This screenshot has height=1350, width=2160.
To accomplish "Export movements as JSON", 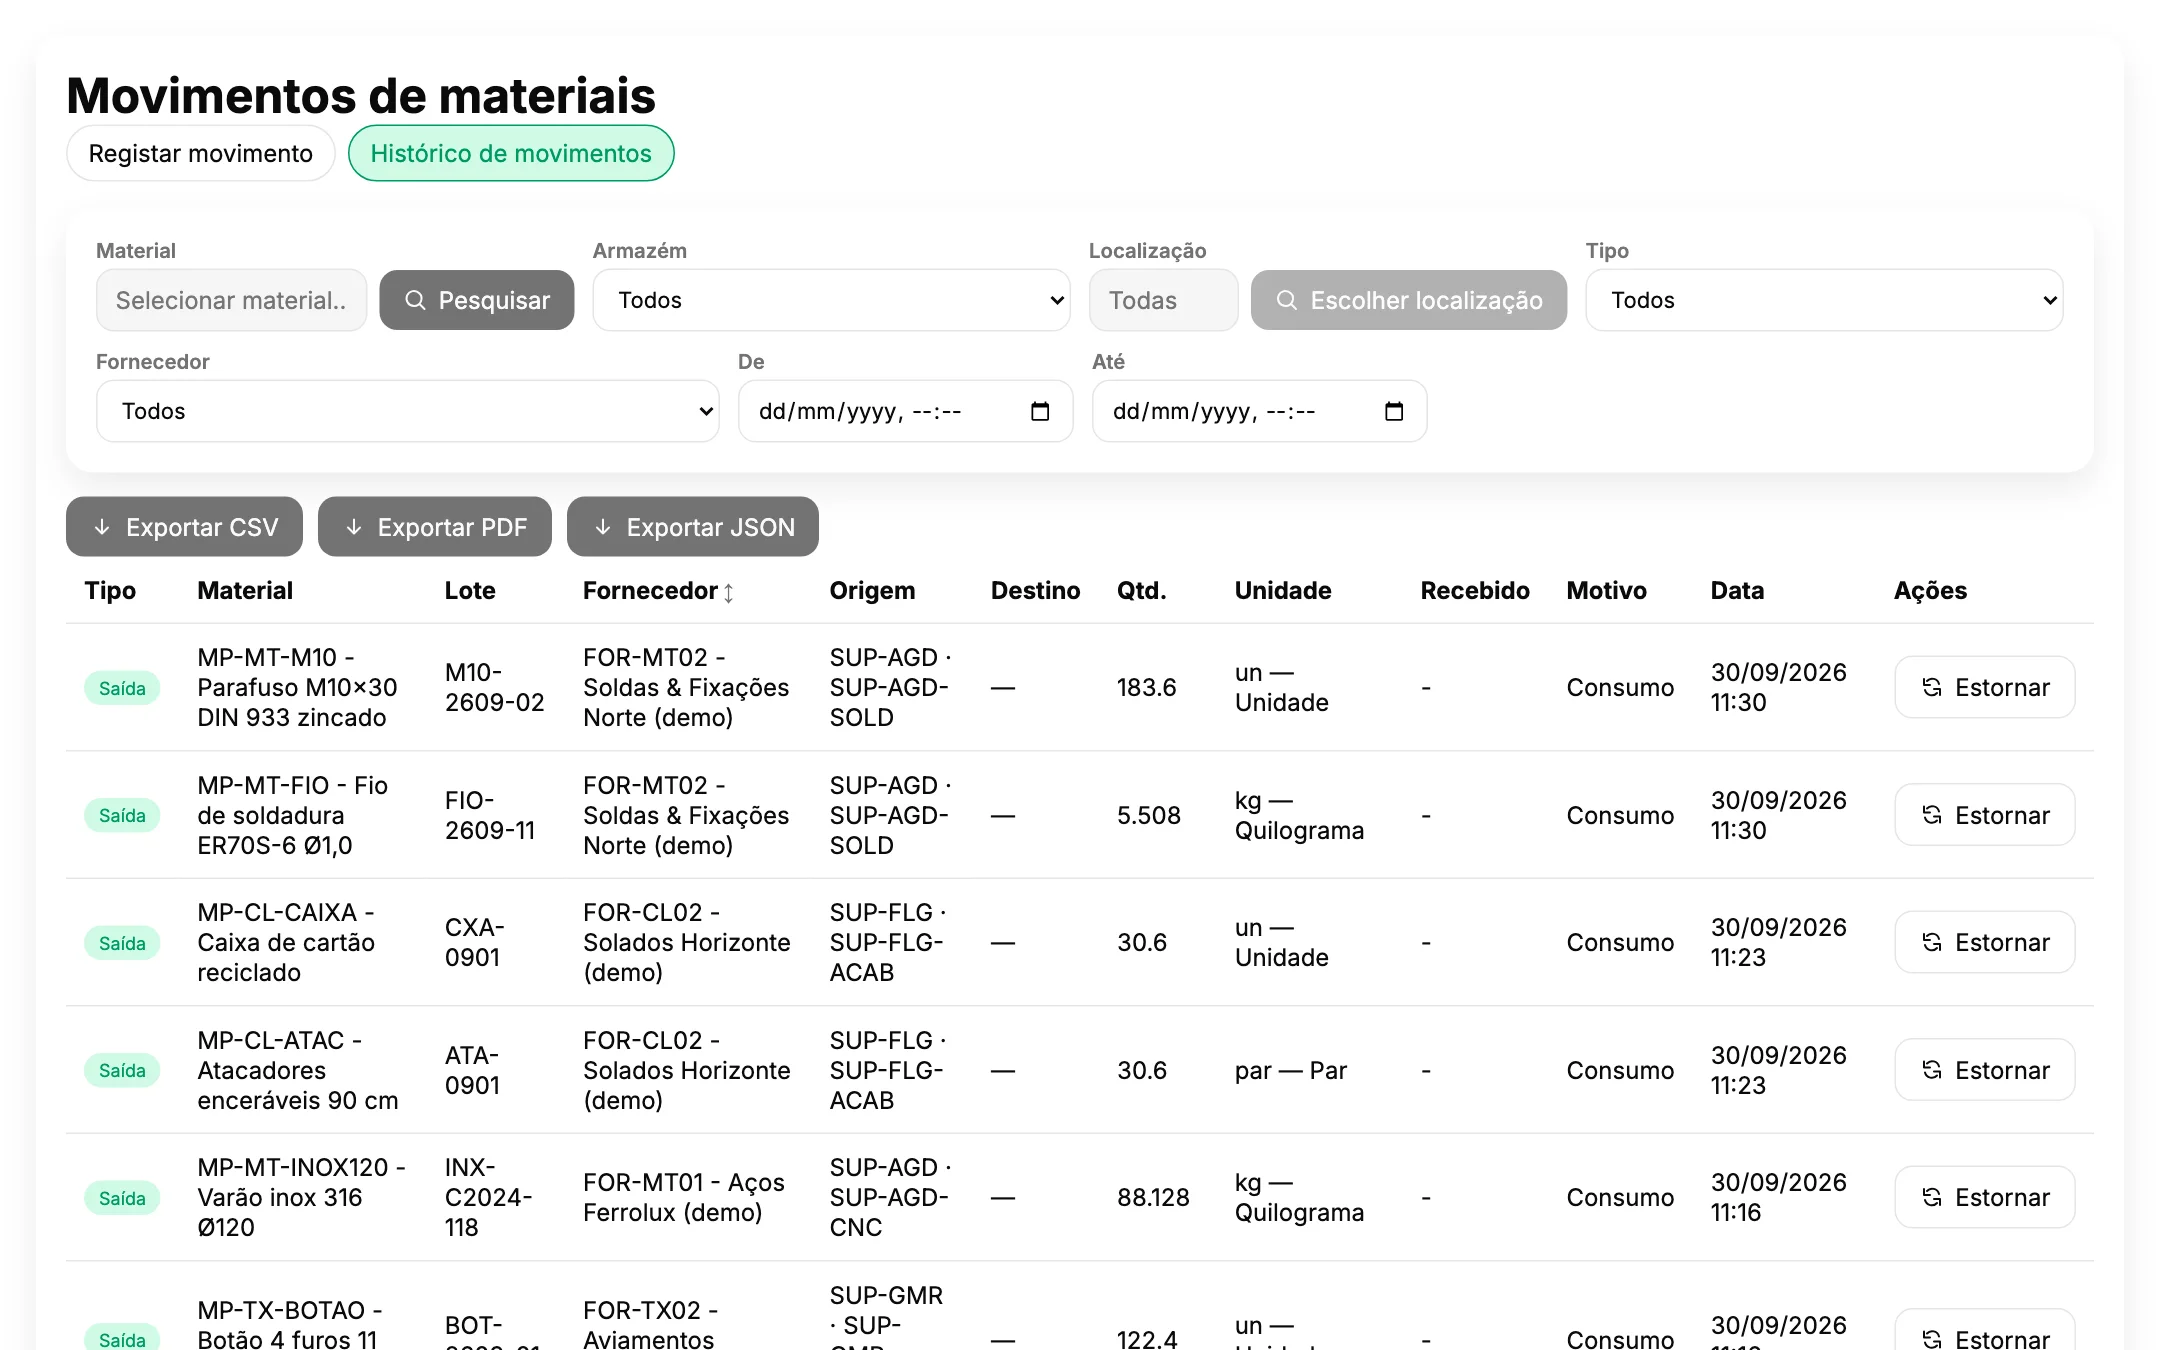I will [x=693, y=527].
